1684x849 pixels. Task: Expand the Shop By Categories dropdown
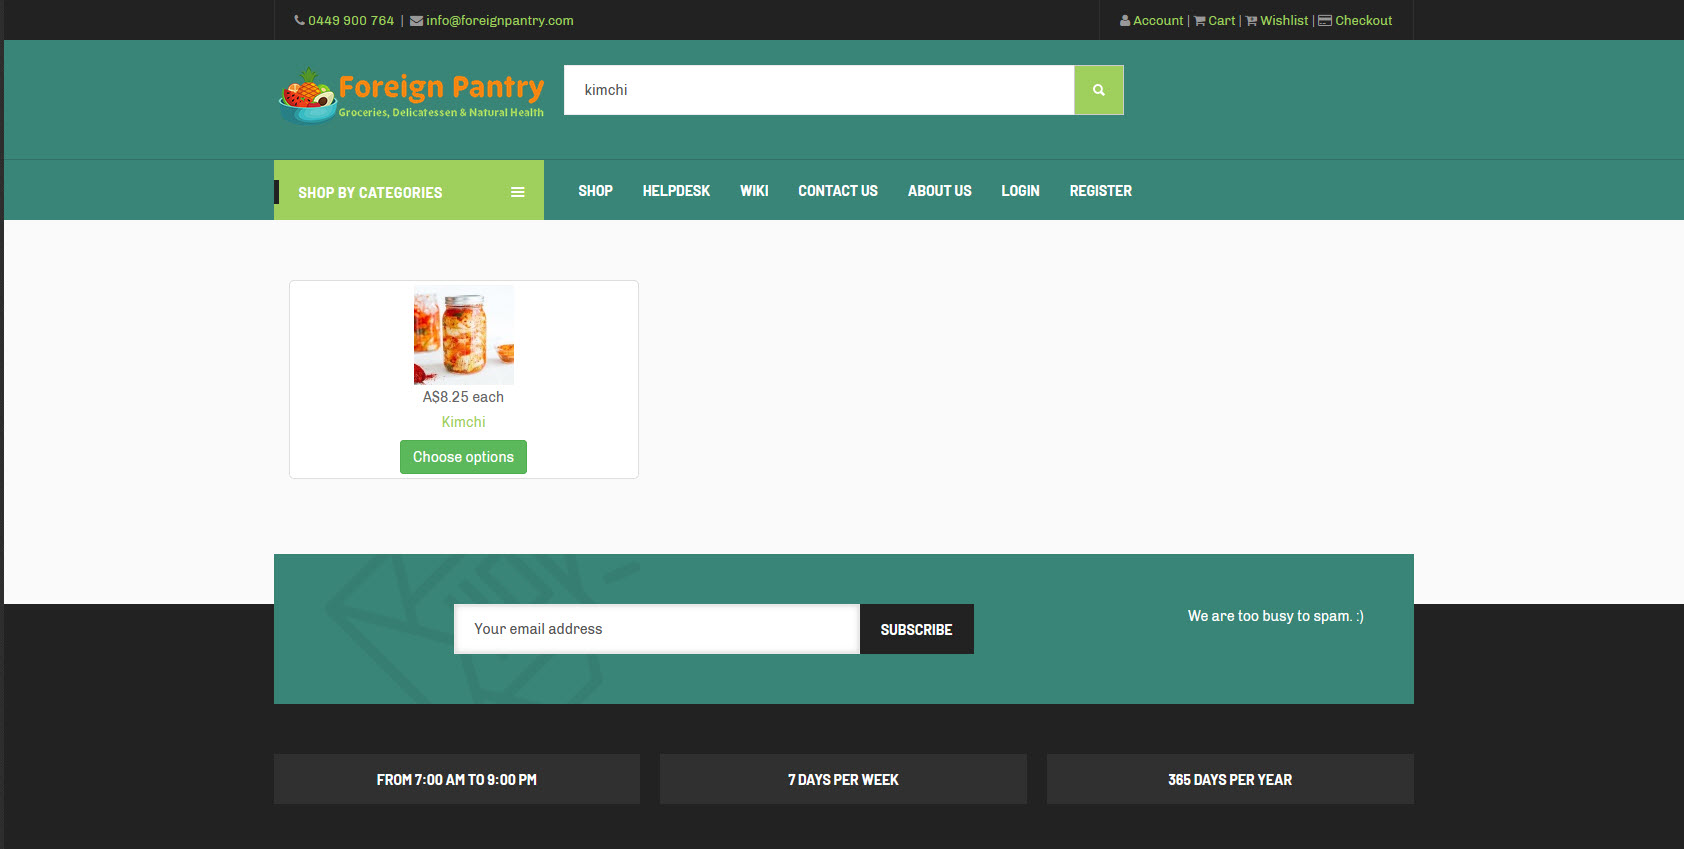(x=409, y=190)
